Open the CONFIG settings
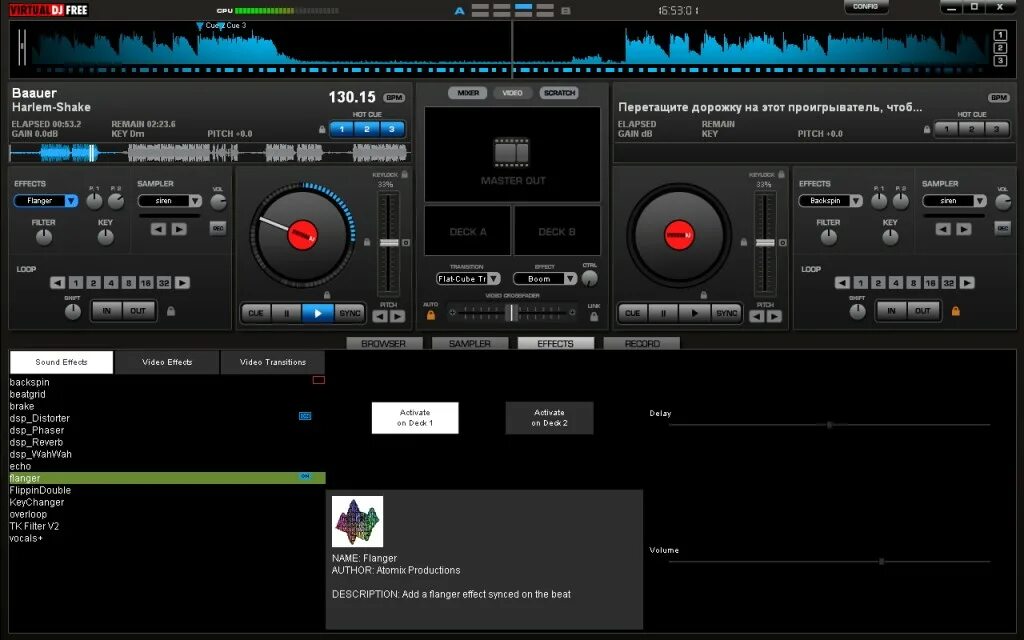The height and width of the screenshot is (640, 1024). click(865, 7)
